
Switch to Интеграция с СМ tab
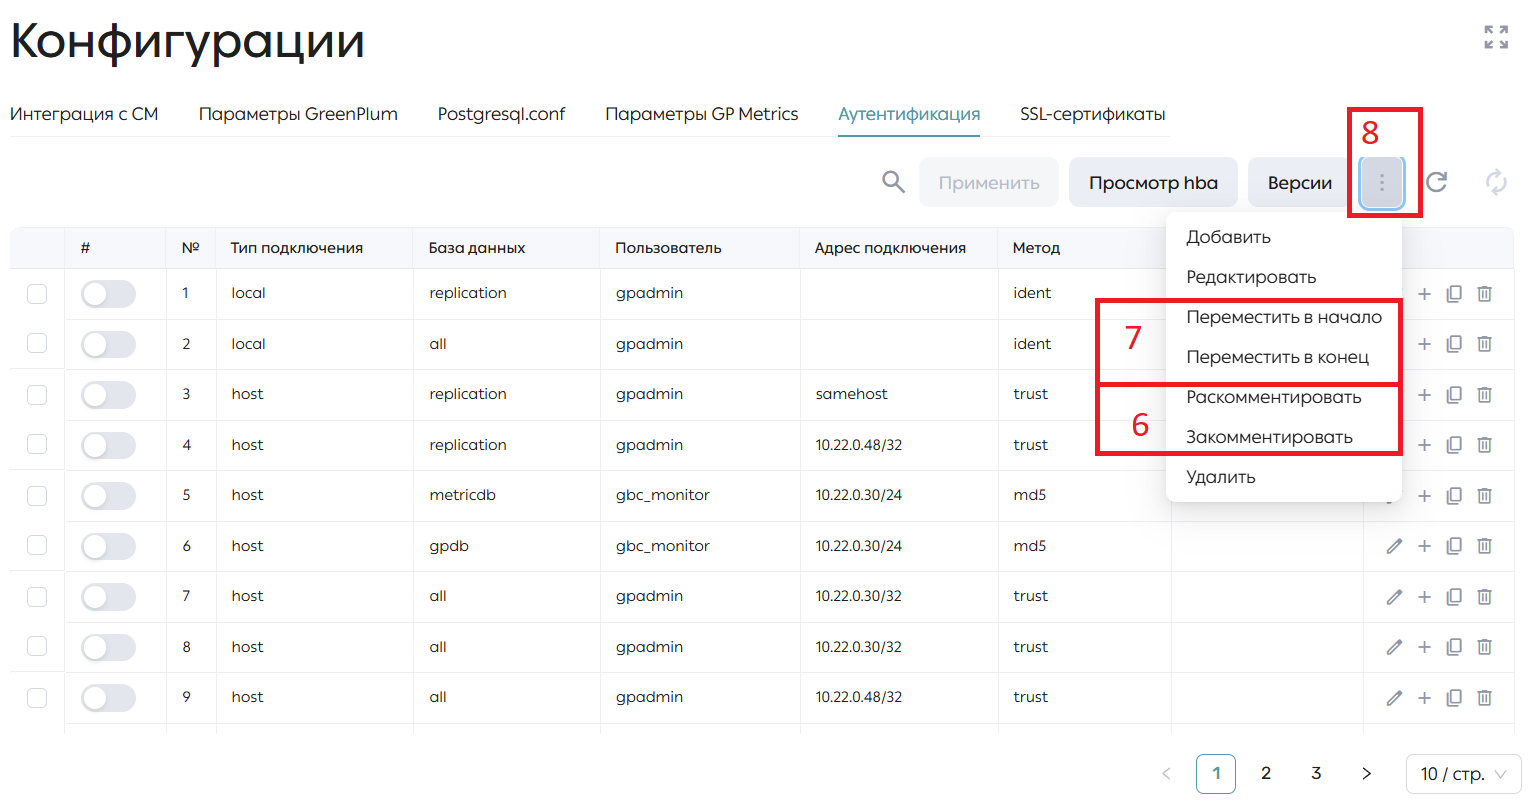(84, 114)
